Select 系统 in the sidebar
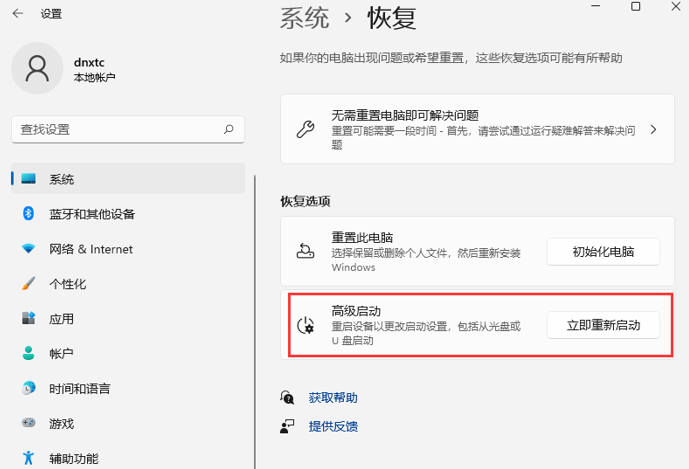This screenshot has width=689, height=469. (x=128, y=178)
